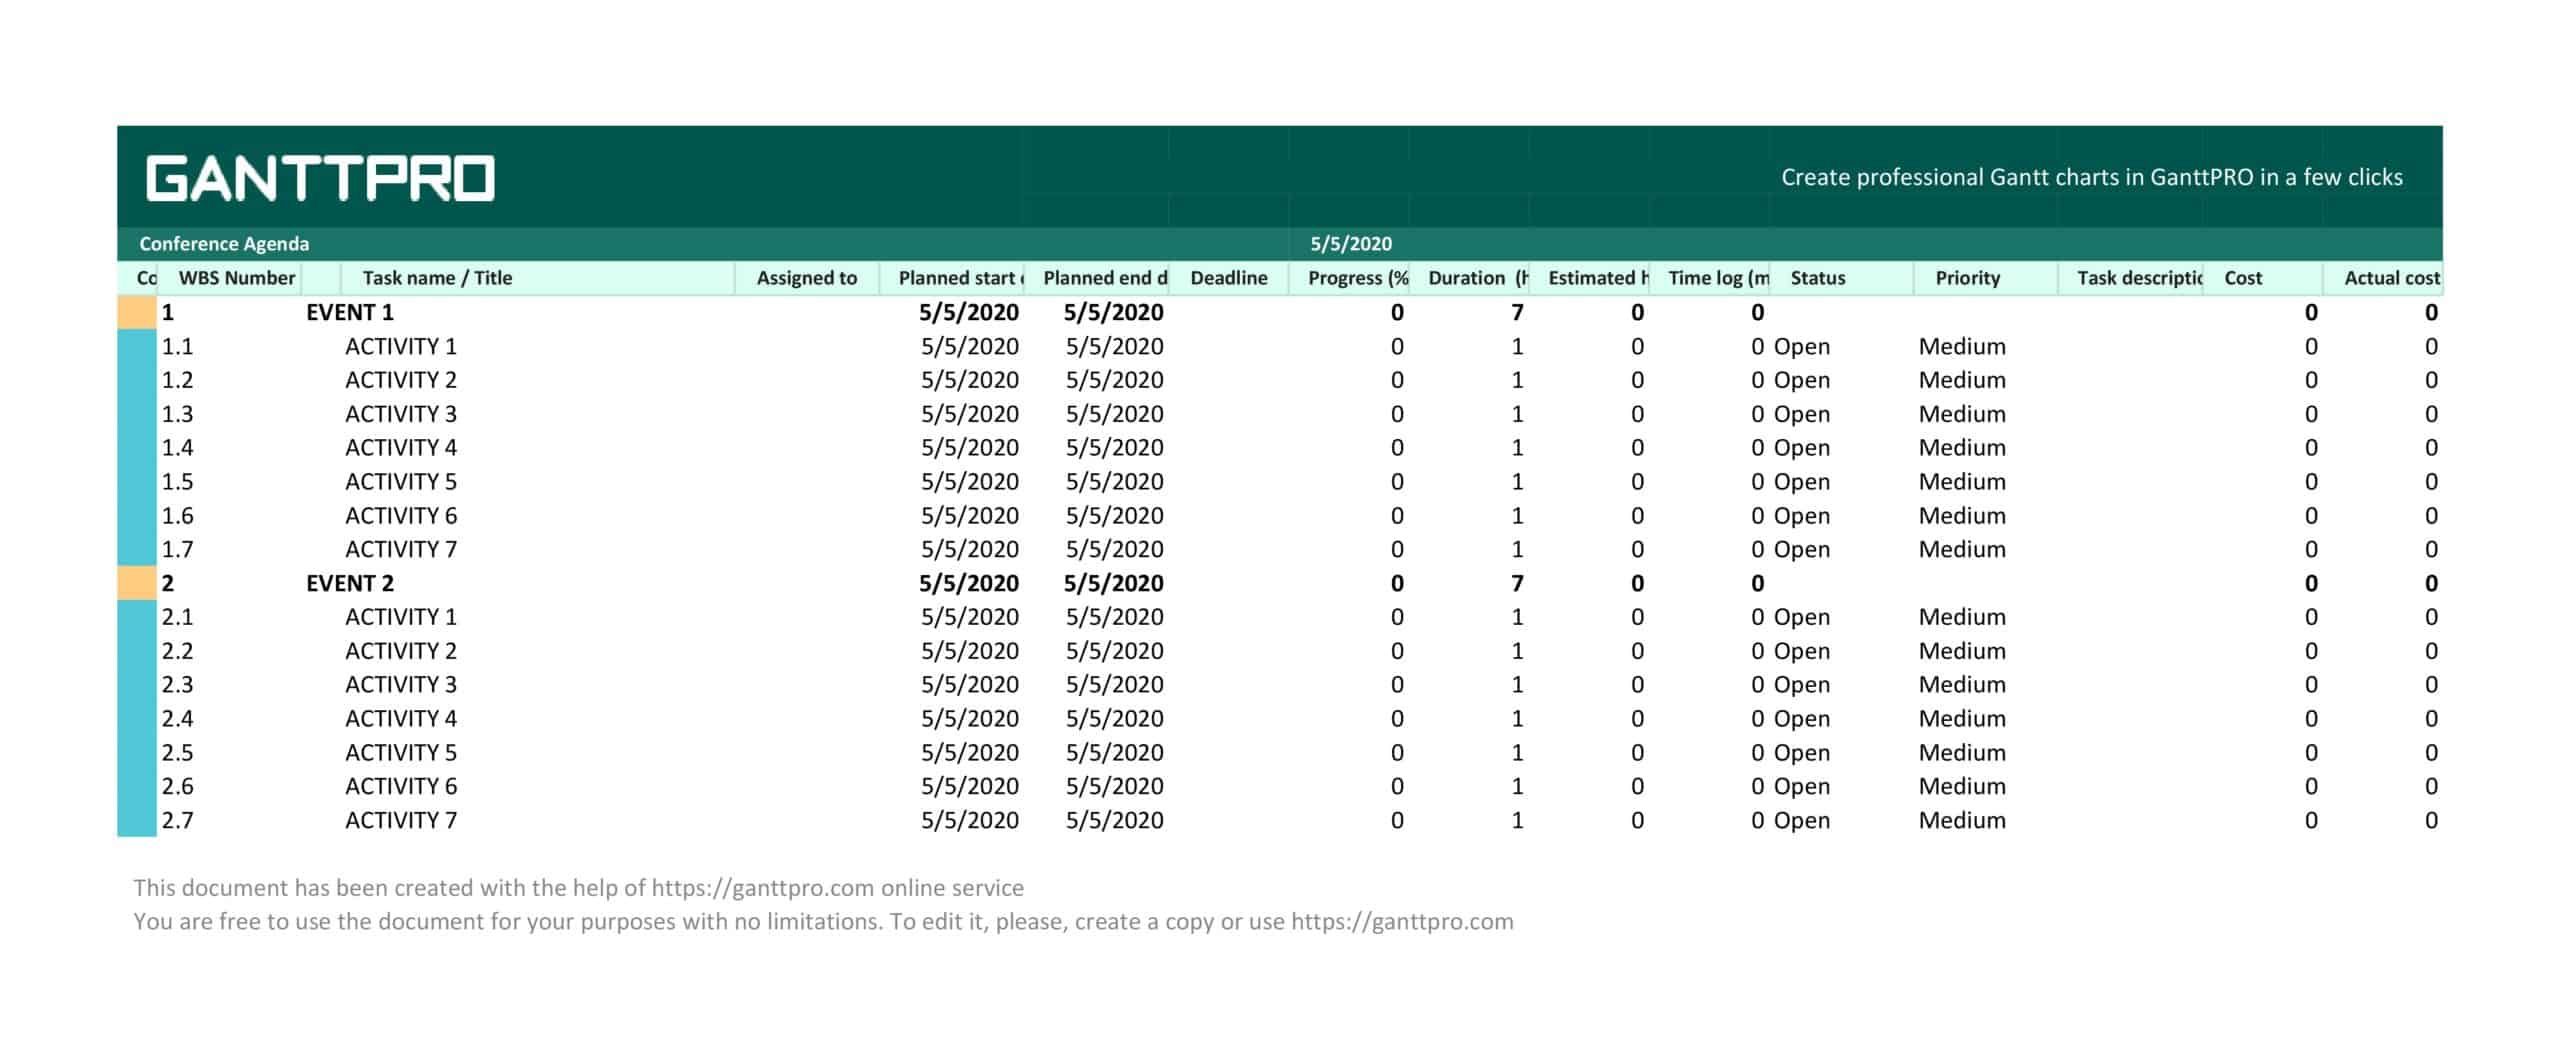Select the WBS Number column header
The height and width of the screenshot is (1064, 2560).
tap(236, 279)
